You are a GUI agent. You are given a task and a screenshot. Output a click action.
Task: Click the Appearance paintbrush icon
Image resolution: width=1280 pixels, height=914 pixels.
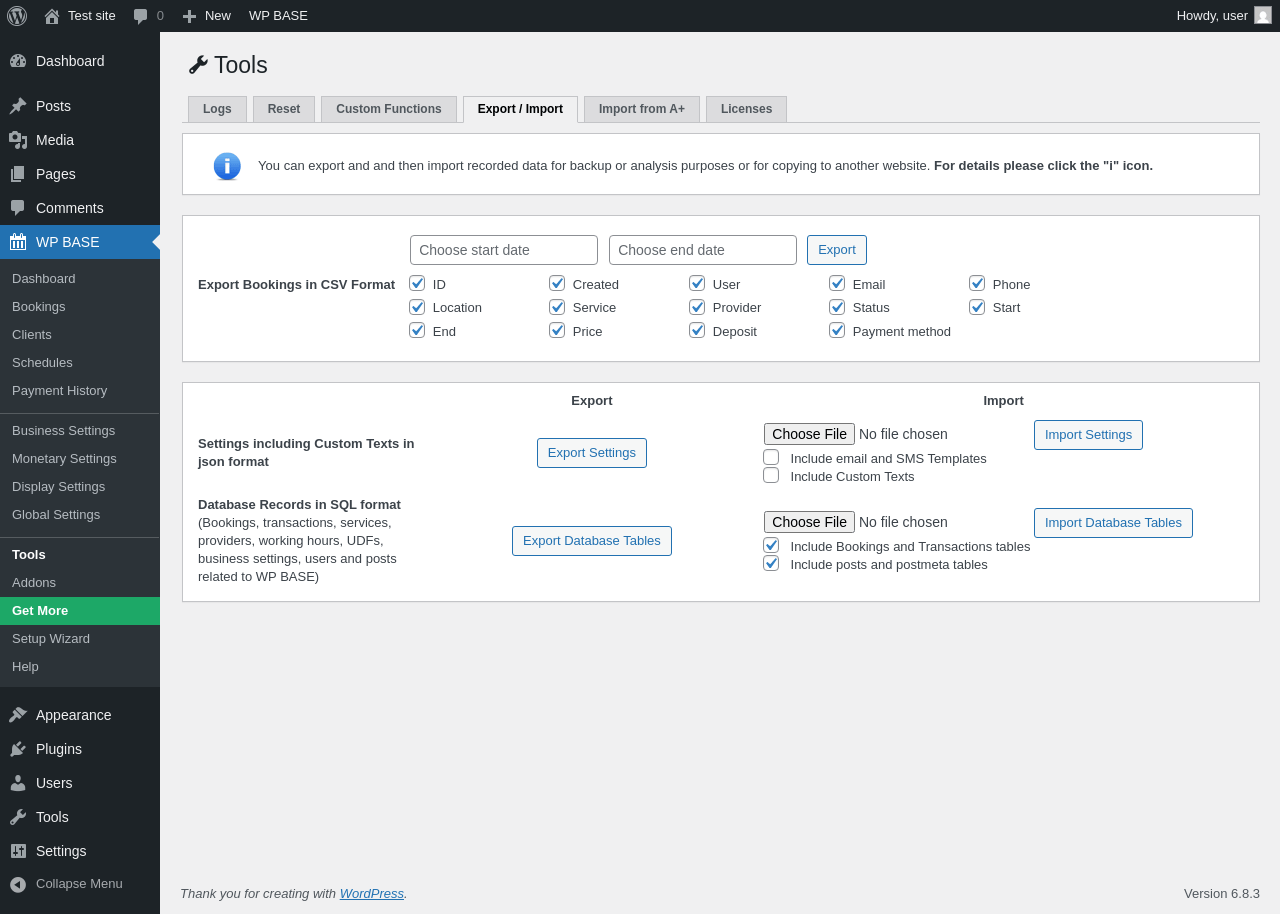coord(18,715)
